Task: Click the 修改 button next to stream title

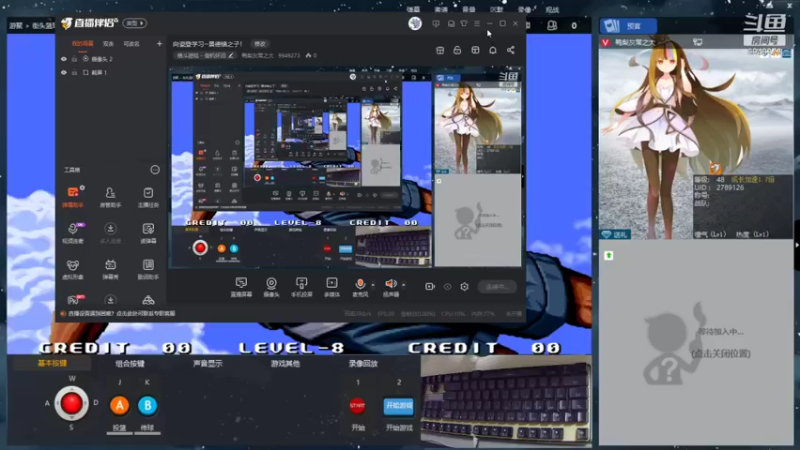Action: pos(260,44)
